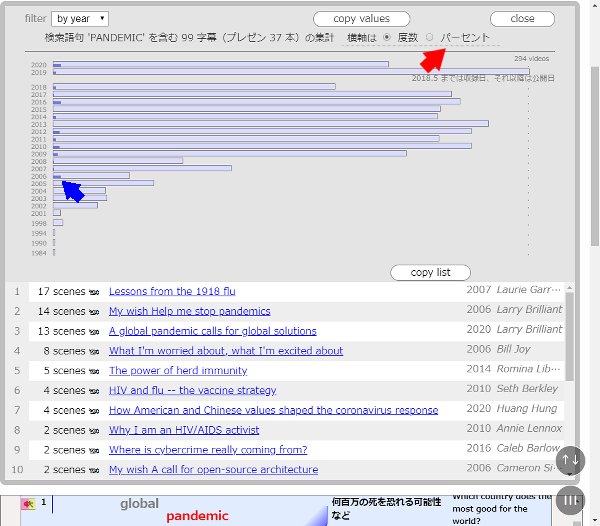Screen dimensions: 600x526
Task: Select the パーセント radio button
Action: pyautogui.click(x=431, y=37)
